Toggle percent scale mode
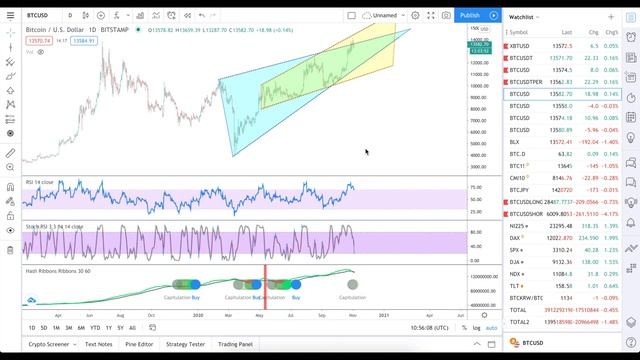Viewport: 640px width, 360px height. (464, 328)
